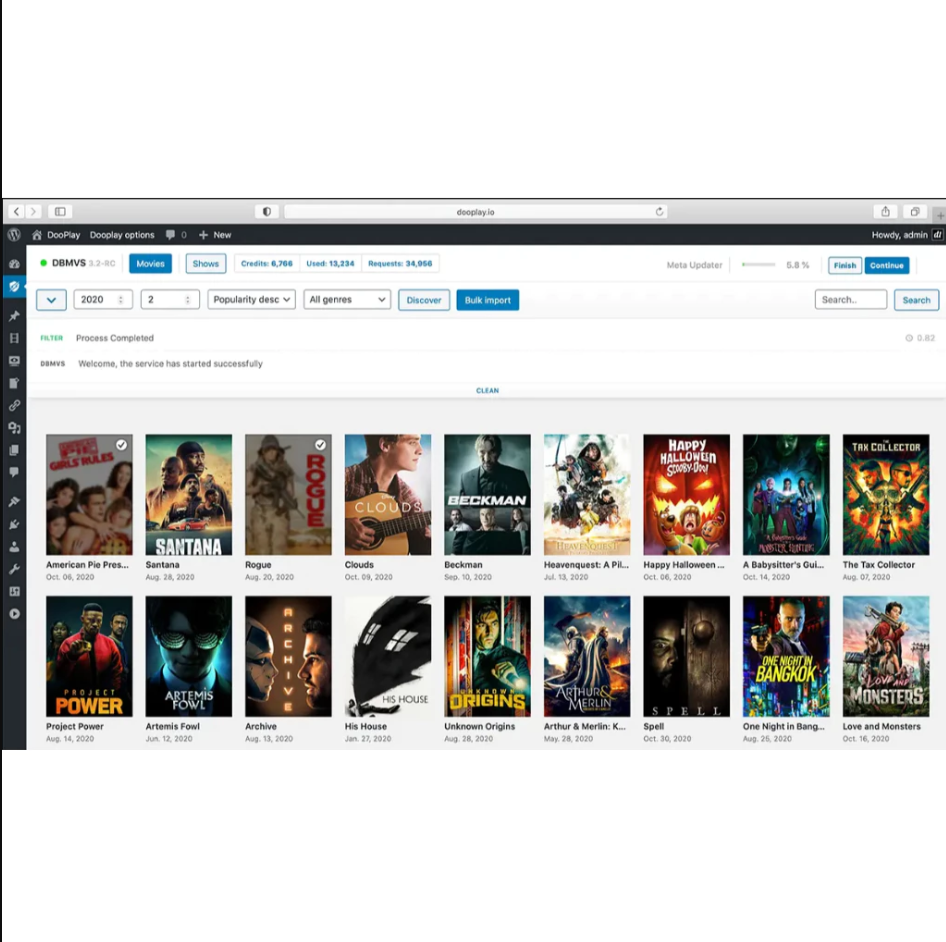Open the New content menu
The image size is (946, 942).
click(x=215, y=235)
